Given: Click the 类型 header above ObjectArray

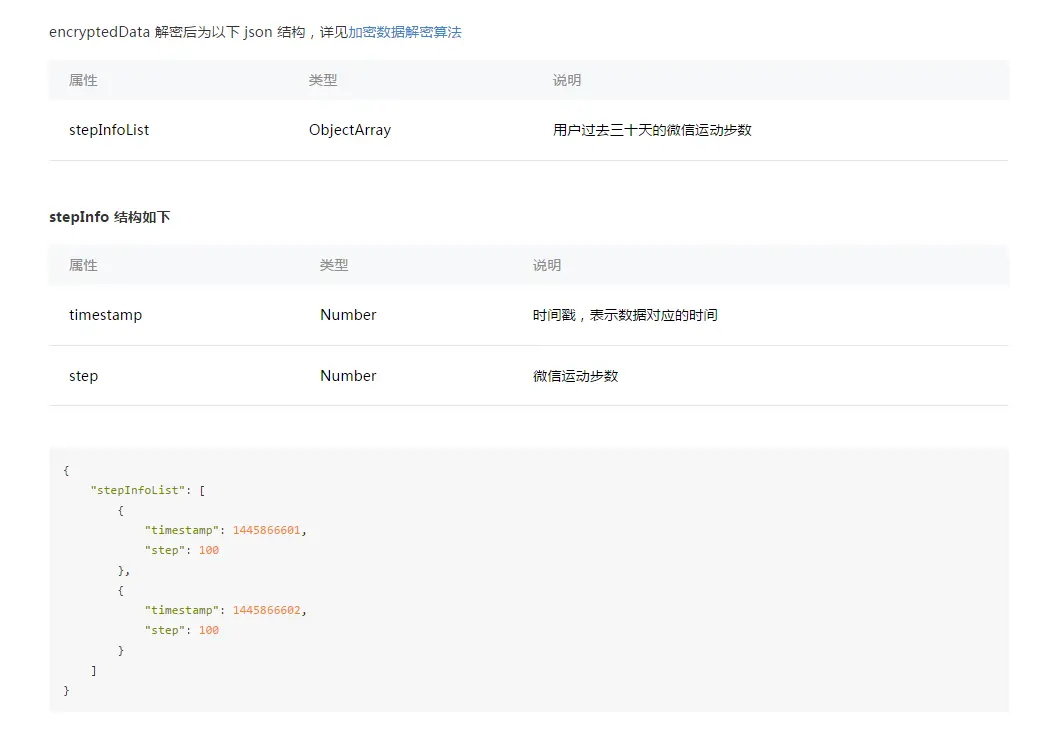Looking at the screenshot, I should click(x=323, y=80).
